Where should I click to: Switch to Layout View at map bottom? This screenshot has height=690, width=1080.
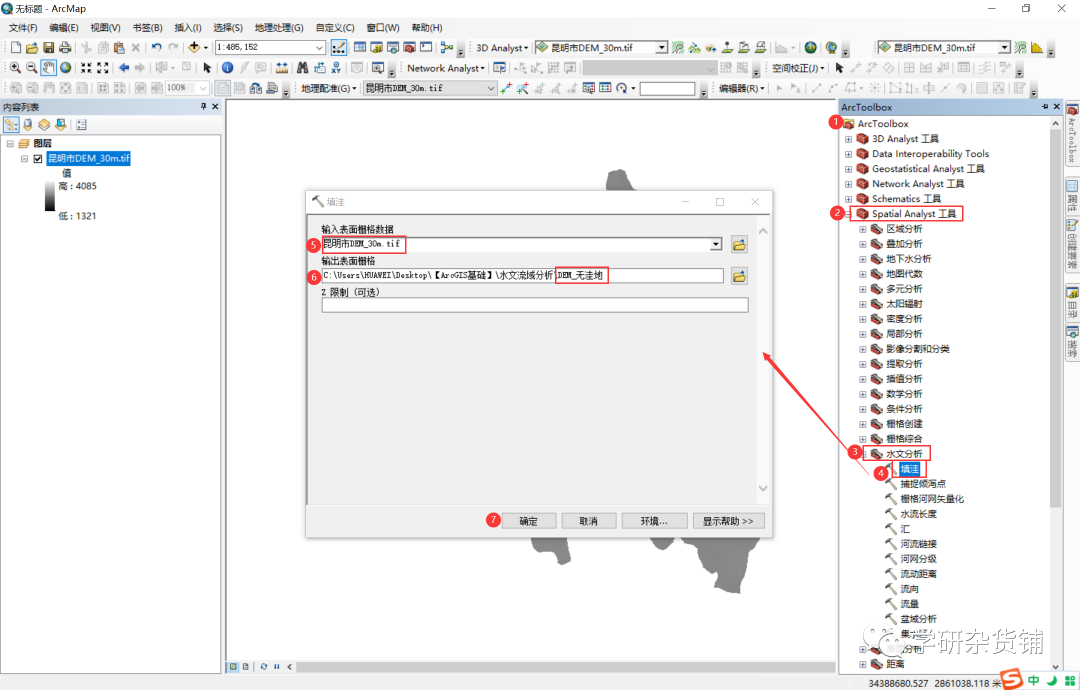(x=245, y=667)
